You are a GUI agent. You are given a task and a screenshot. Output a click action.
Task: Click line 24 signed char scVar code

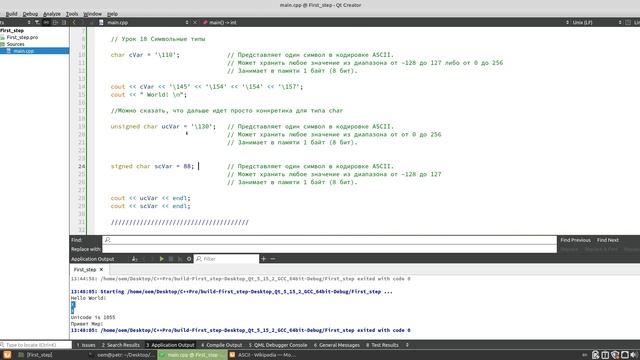(x=152, y=166)
